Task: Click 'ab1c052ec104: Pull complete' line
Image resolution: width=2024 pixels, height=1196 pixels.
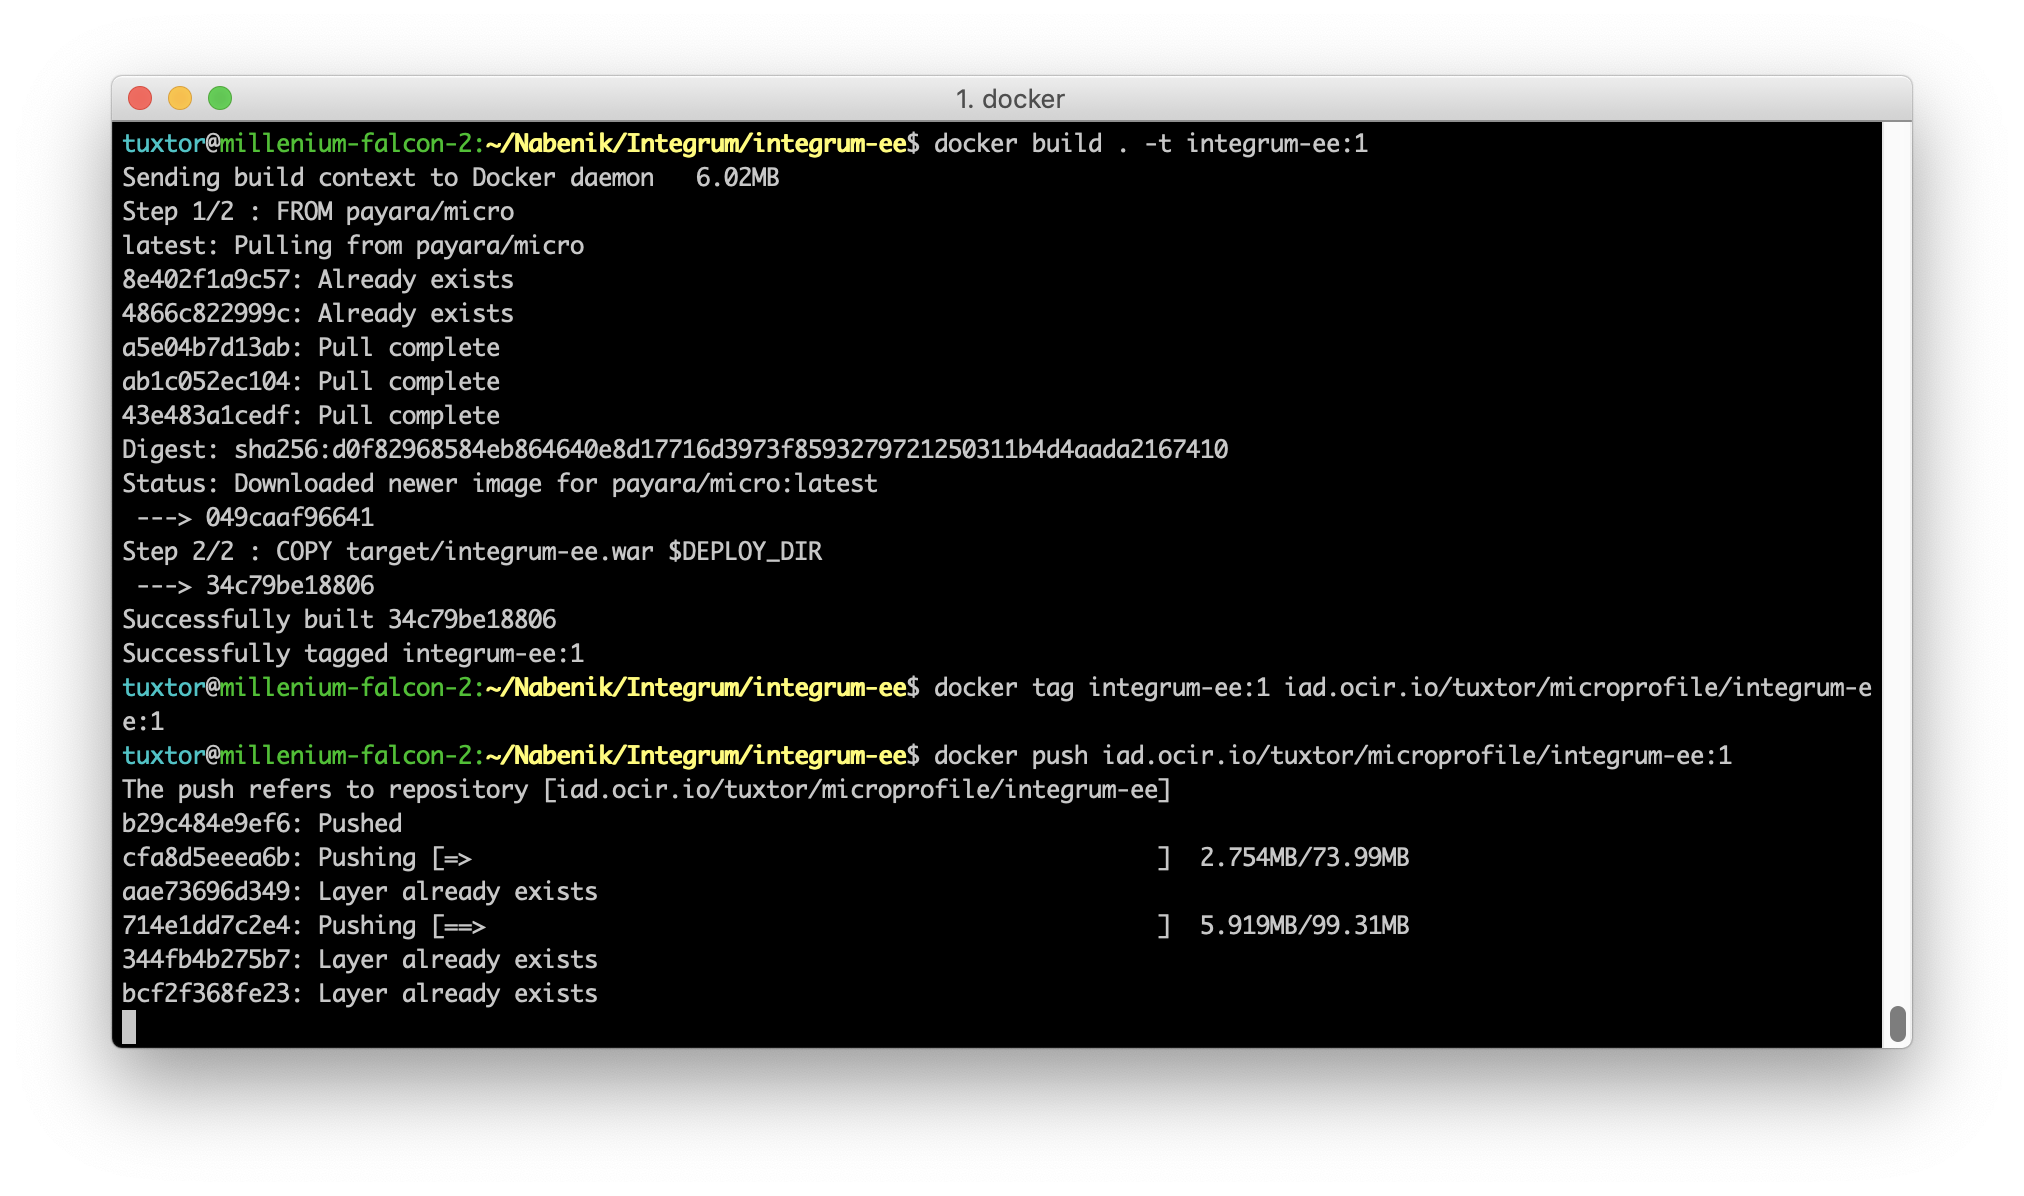Action: pos(311,382)
